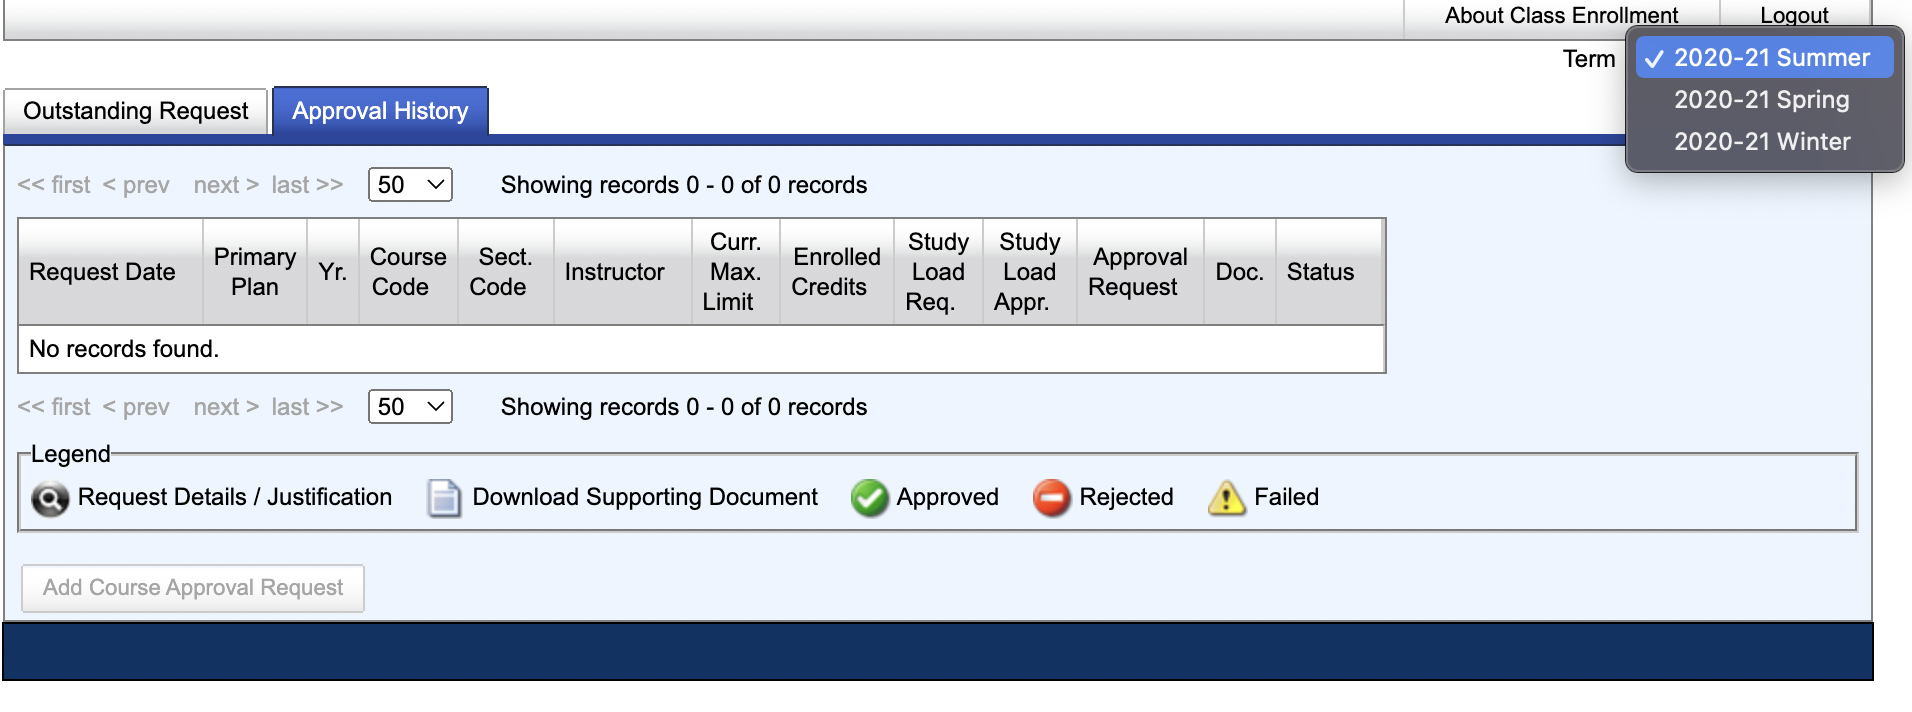Viewport: 1912px width, 712px height.
Task: Click the Download Supporting Document page icon
Action: [444, 498]
